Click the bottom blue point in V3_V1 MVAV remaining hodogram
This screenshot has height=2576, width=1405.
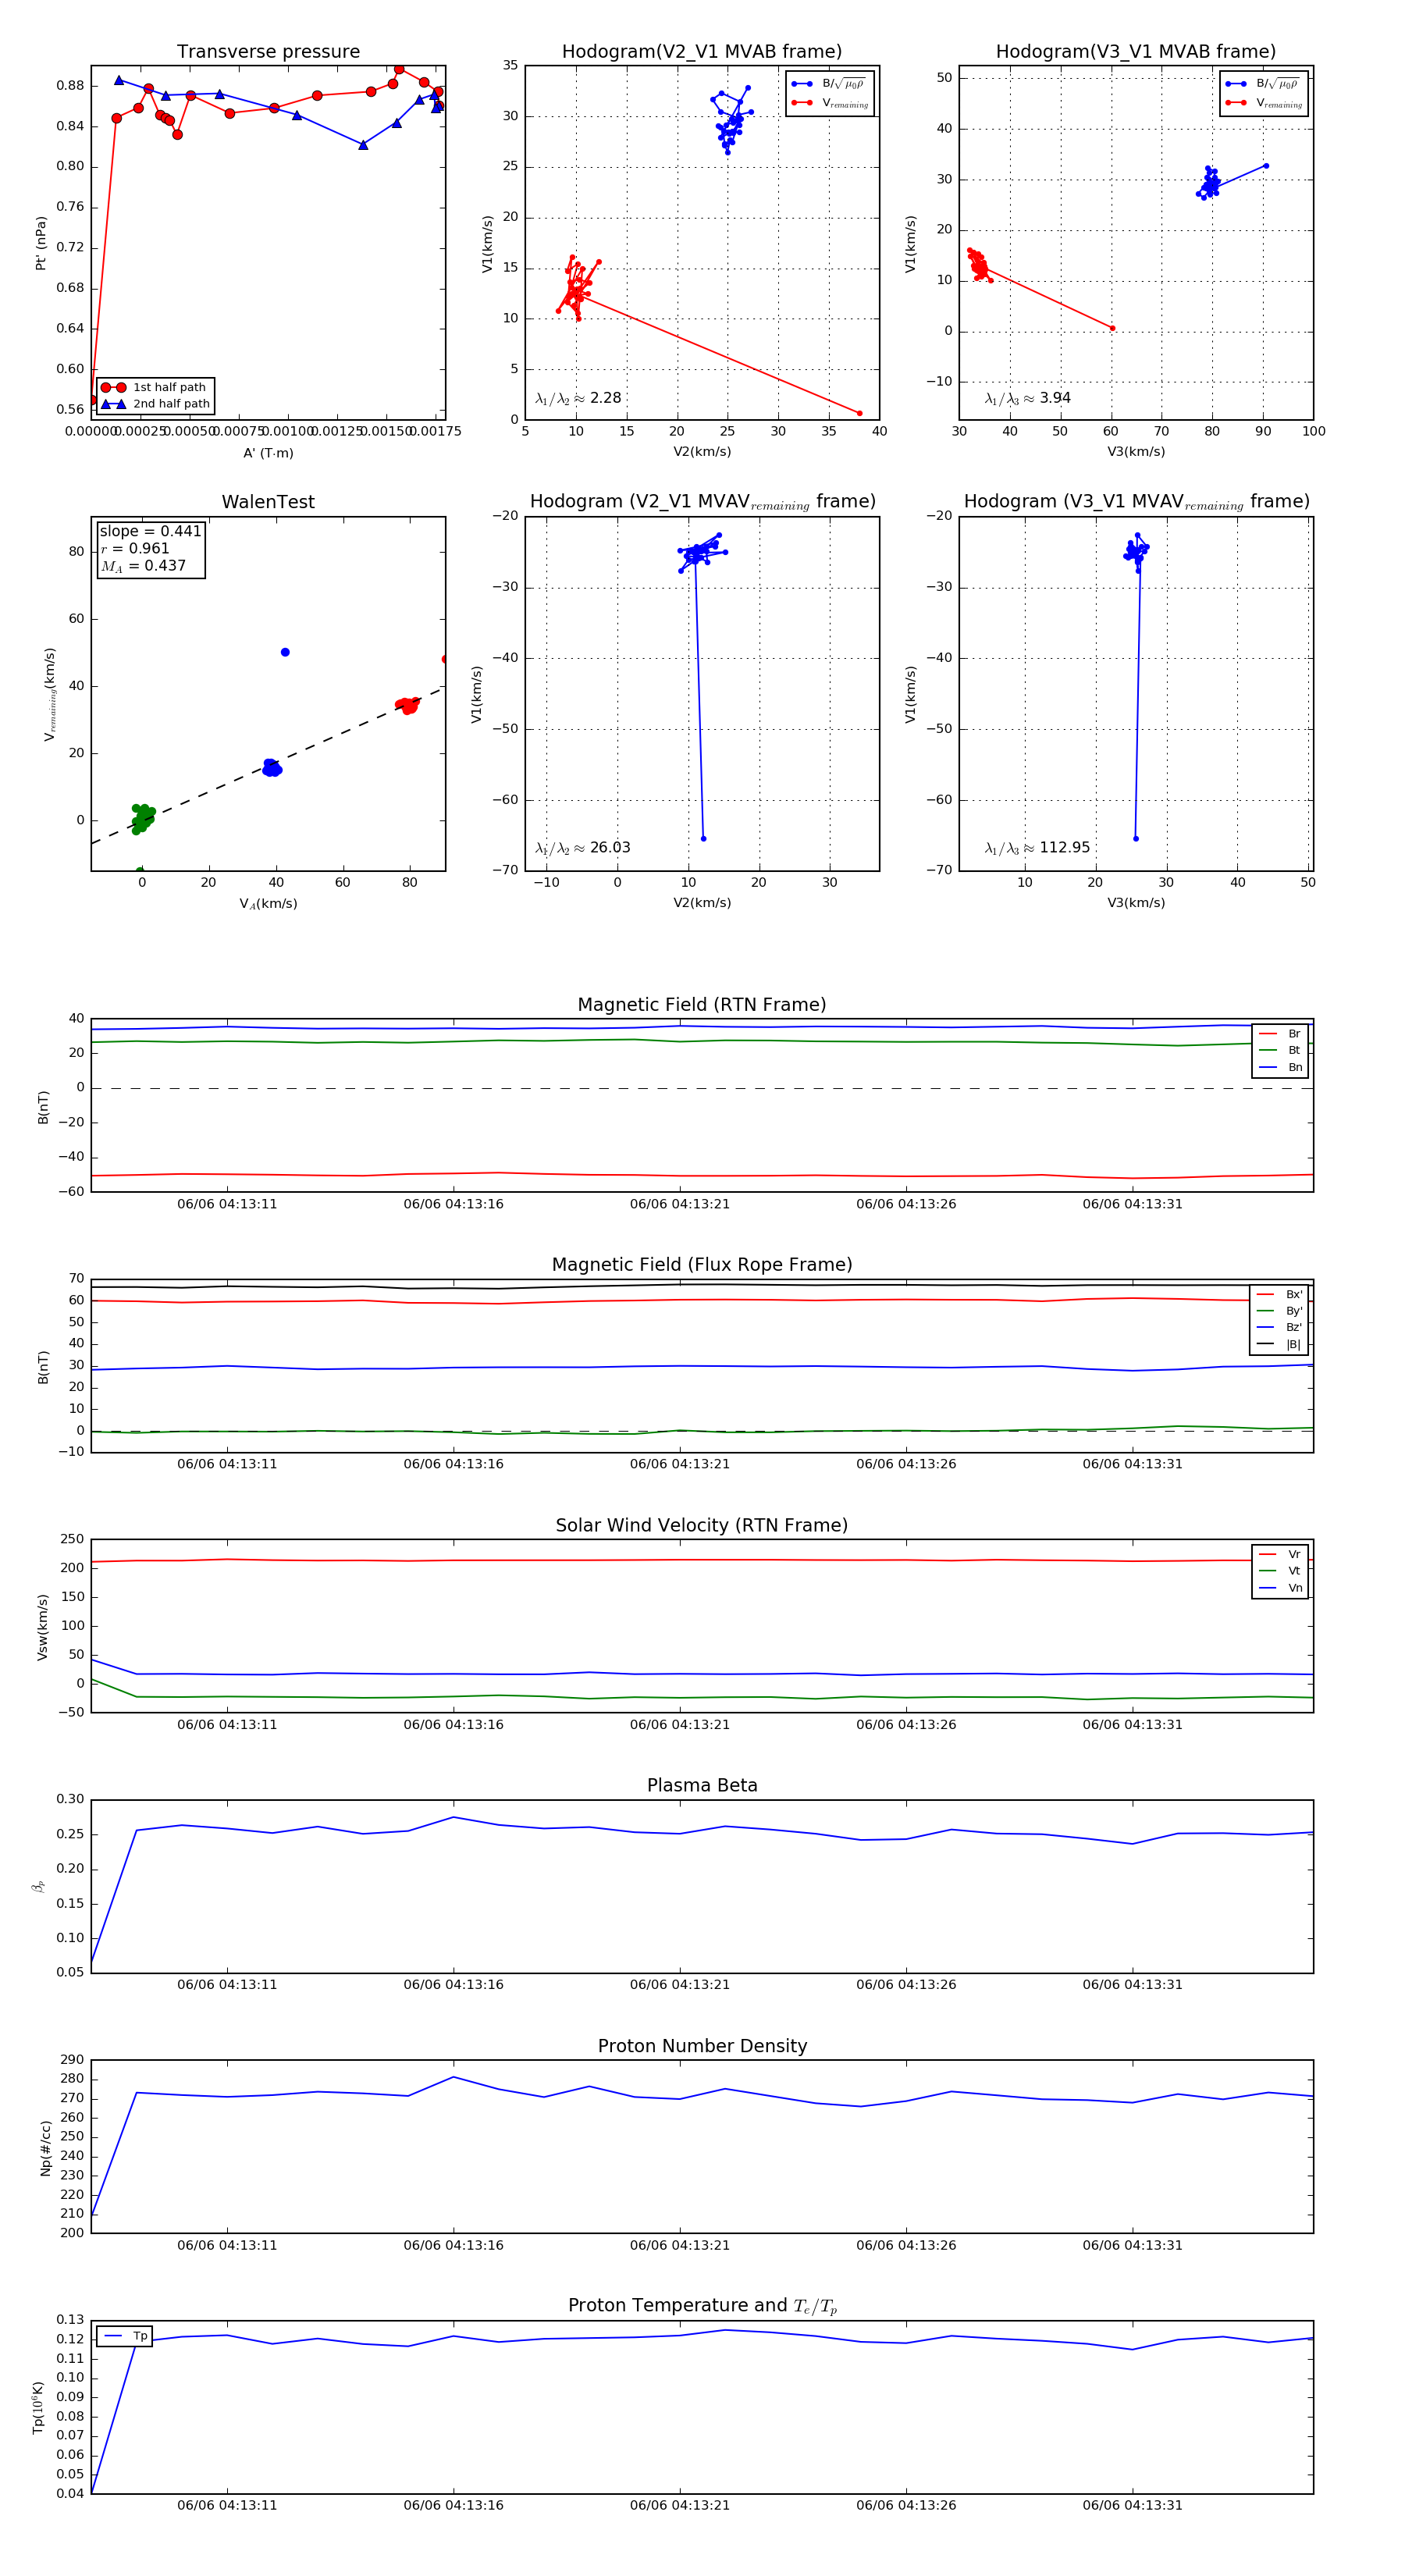click(1135, 838)
